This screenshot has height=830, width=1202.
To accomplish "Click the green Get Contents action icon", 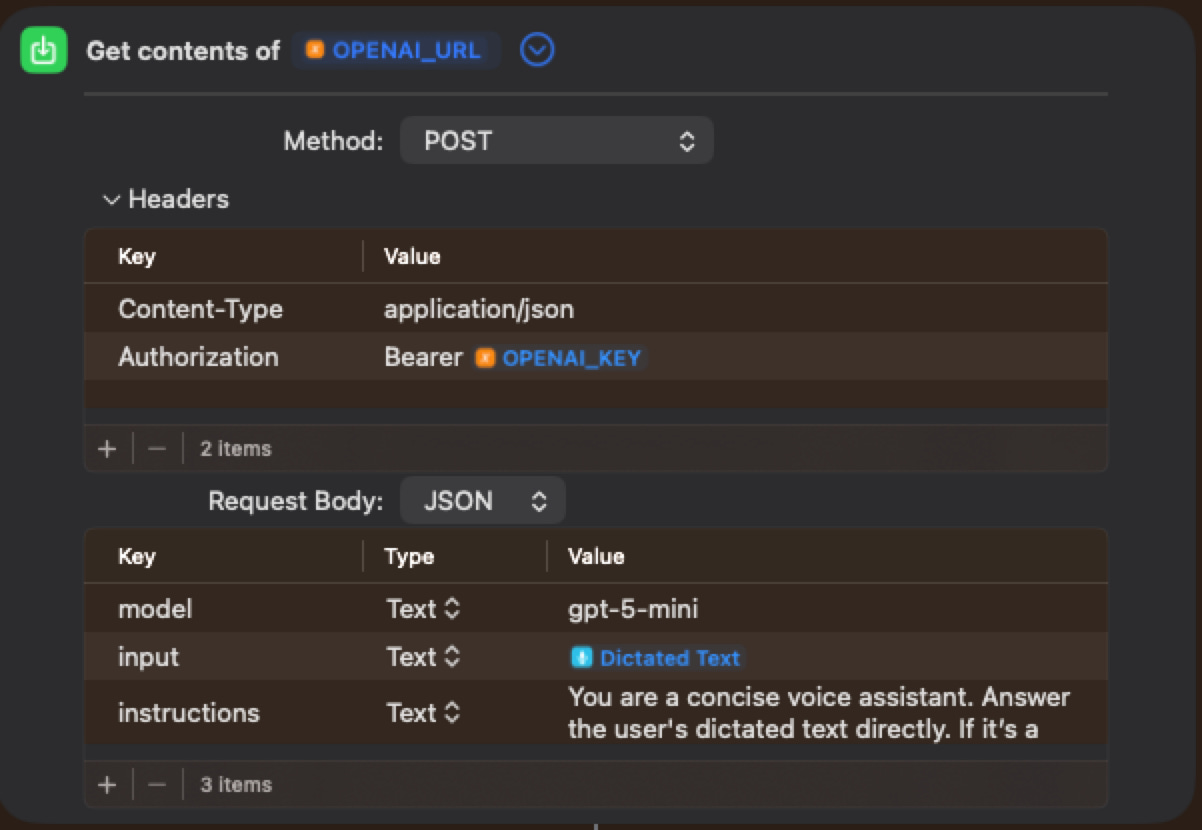I will pos(43,50).
